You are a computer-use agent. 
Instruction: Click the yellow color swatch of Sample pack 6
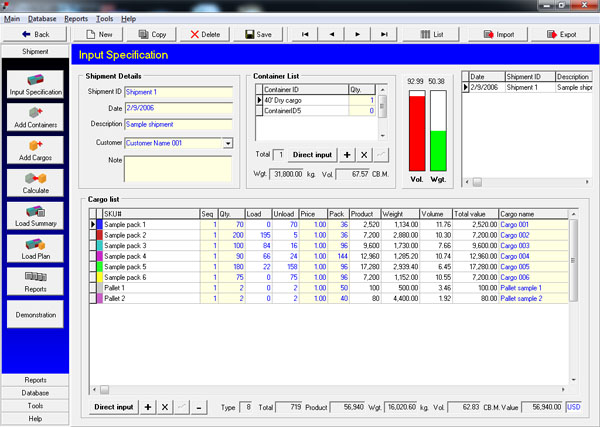99,277
